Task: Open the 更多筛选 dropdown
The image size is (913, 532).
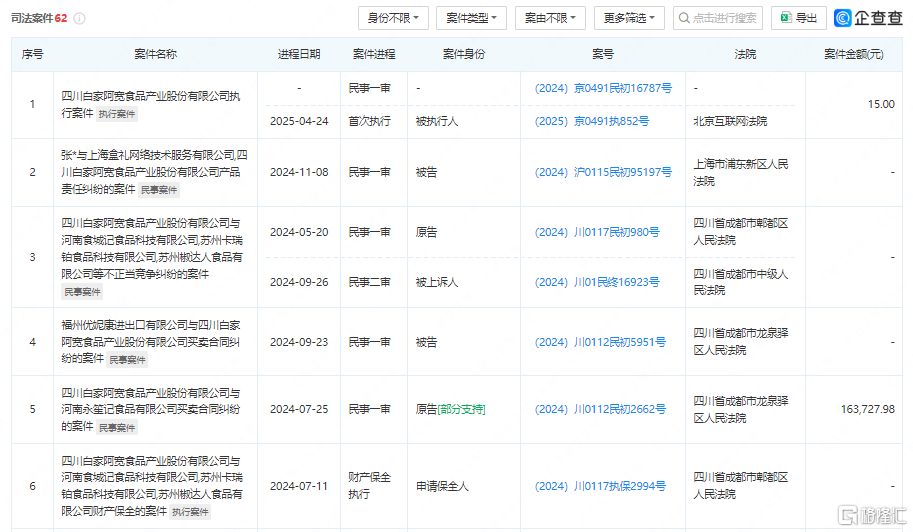Action: coord(629,18)
